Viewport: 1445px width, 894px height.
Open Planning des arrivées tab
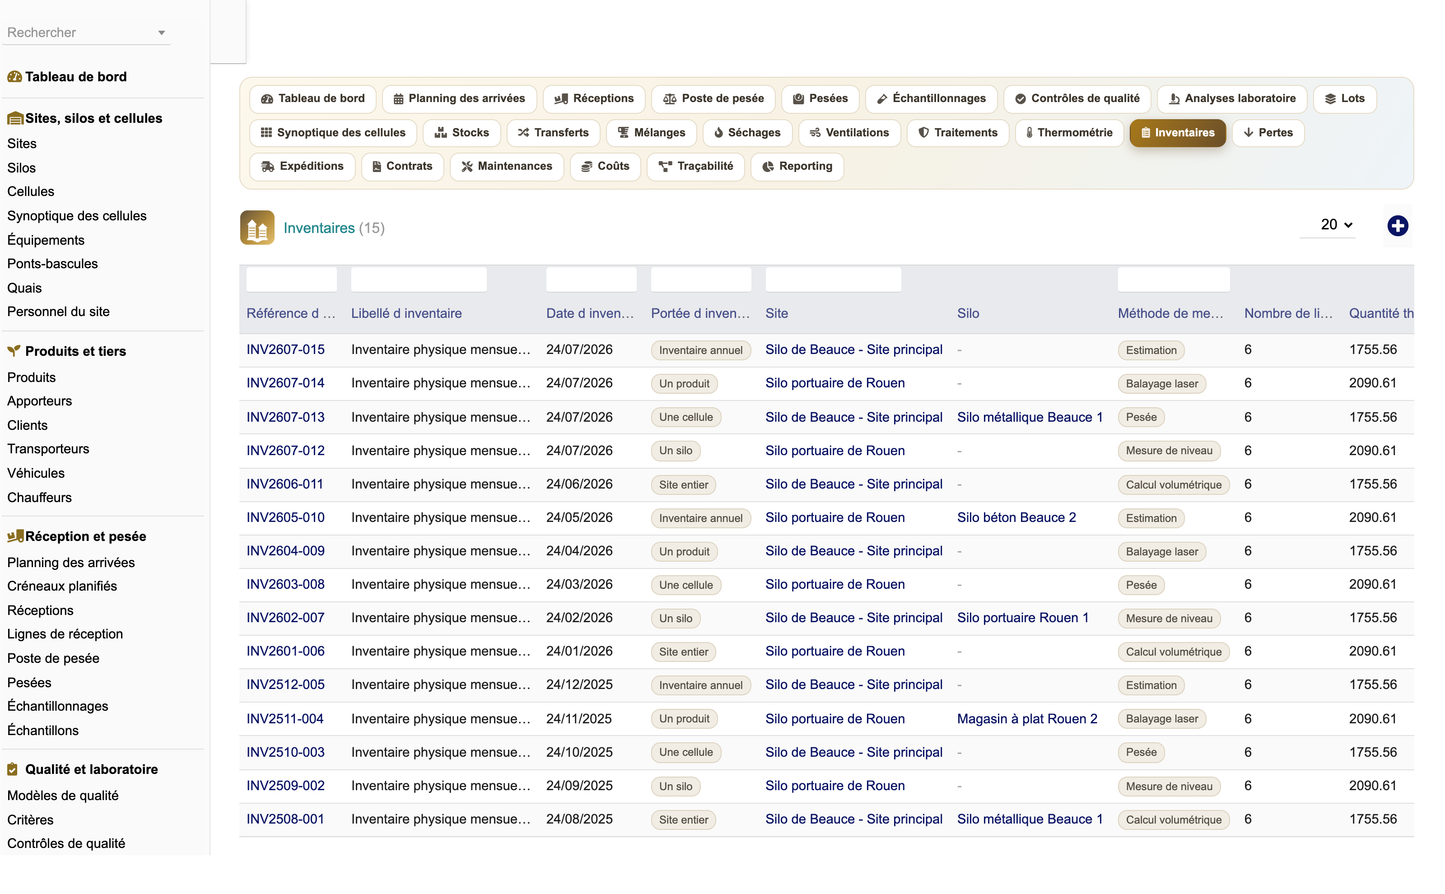459,99
